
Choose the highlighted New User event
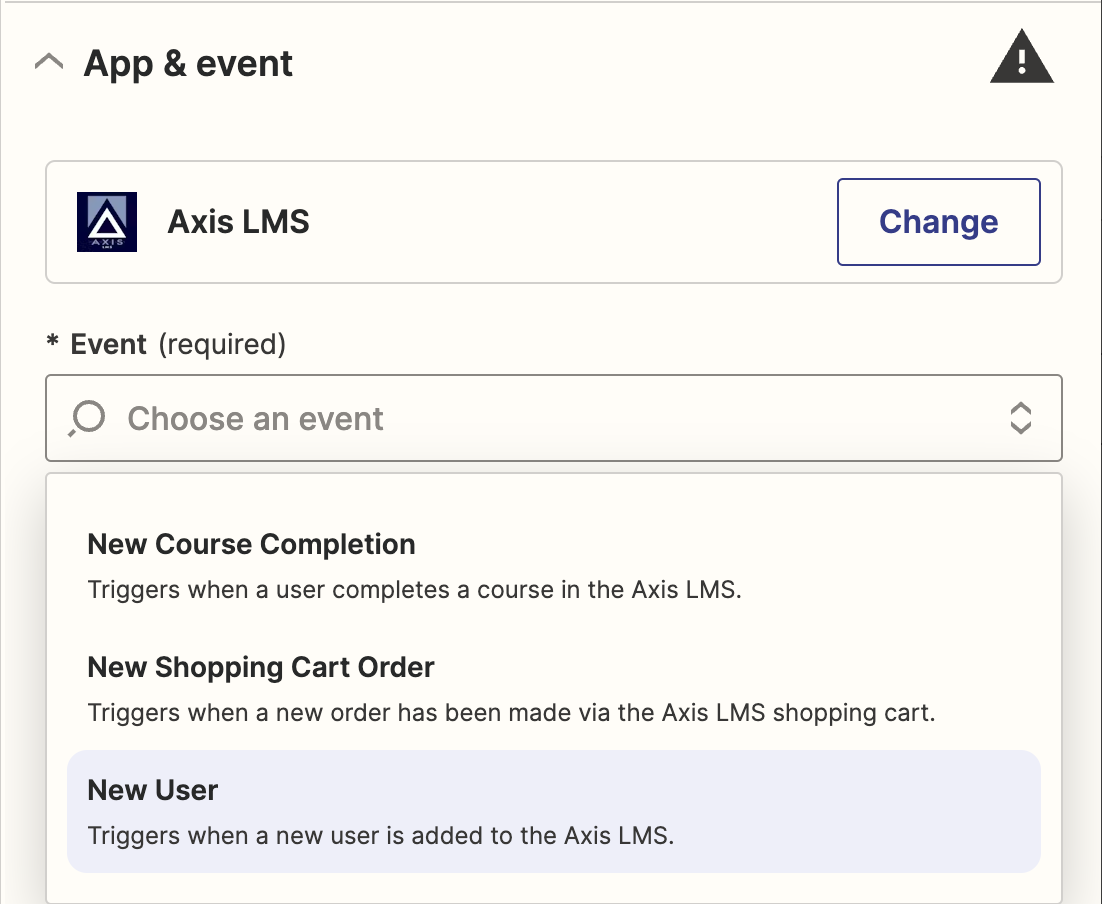[x=554, y=812]
